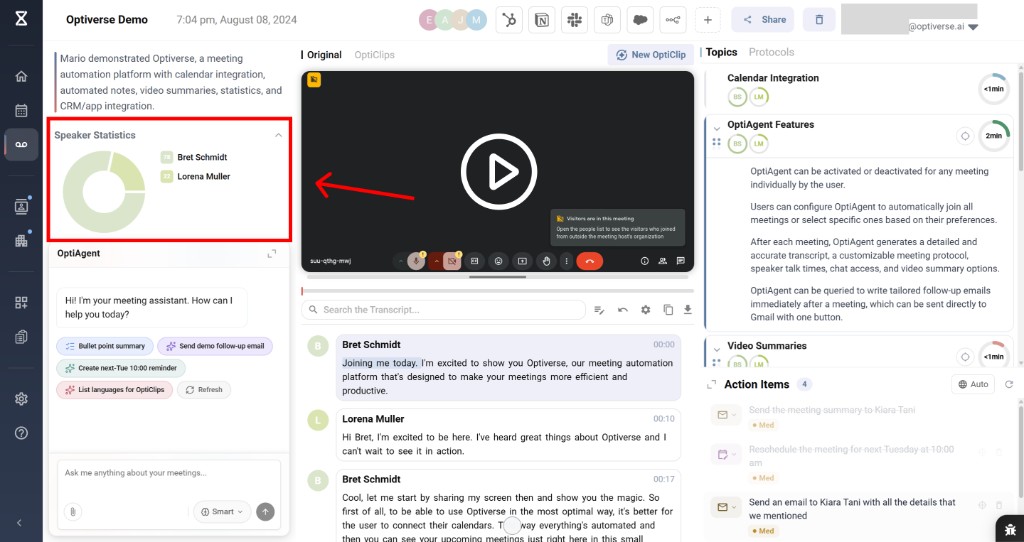Click Refresh in the OptiAgent suggestions
The image size is (1024, 542).
click(204, 390)
